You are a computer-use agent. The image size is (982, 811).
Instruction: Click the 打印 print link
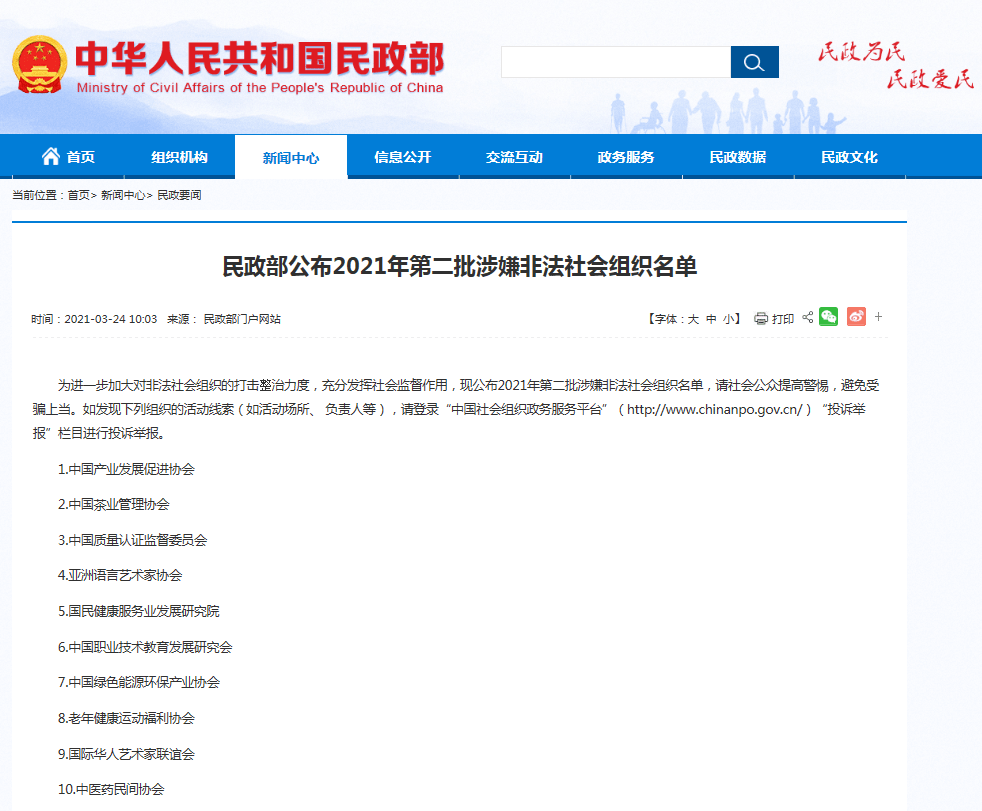pyautogui.click(x=783, y=319)
